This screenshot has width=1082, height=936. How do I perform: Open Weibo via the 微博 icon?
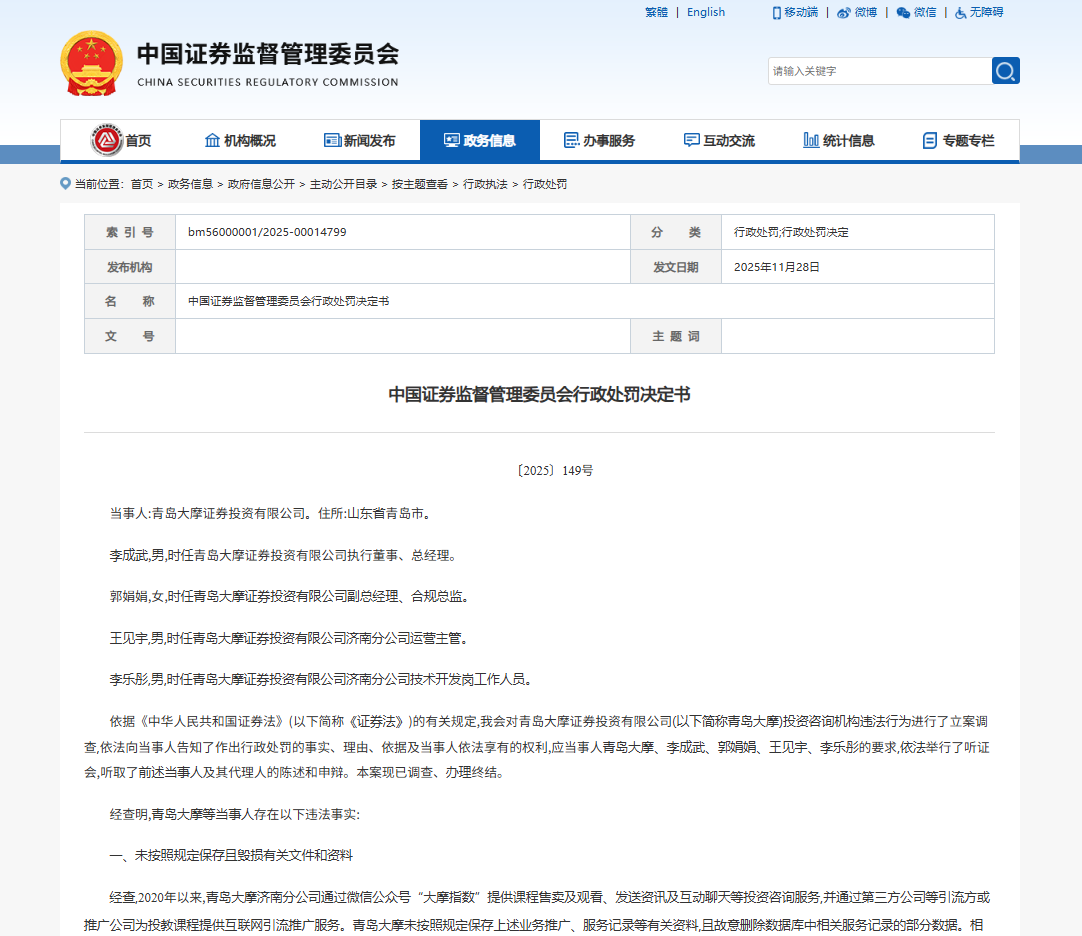843,12
